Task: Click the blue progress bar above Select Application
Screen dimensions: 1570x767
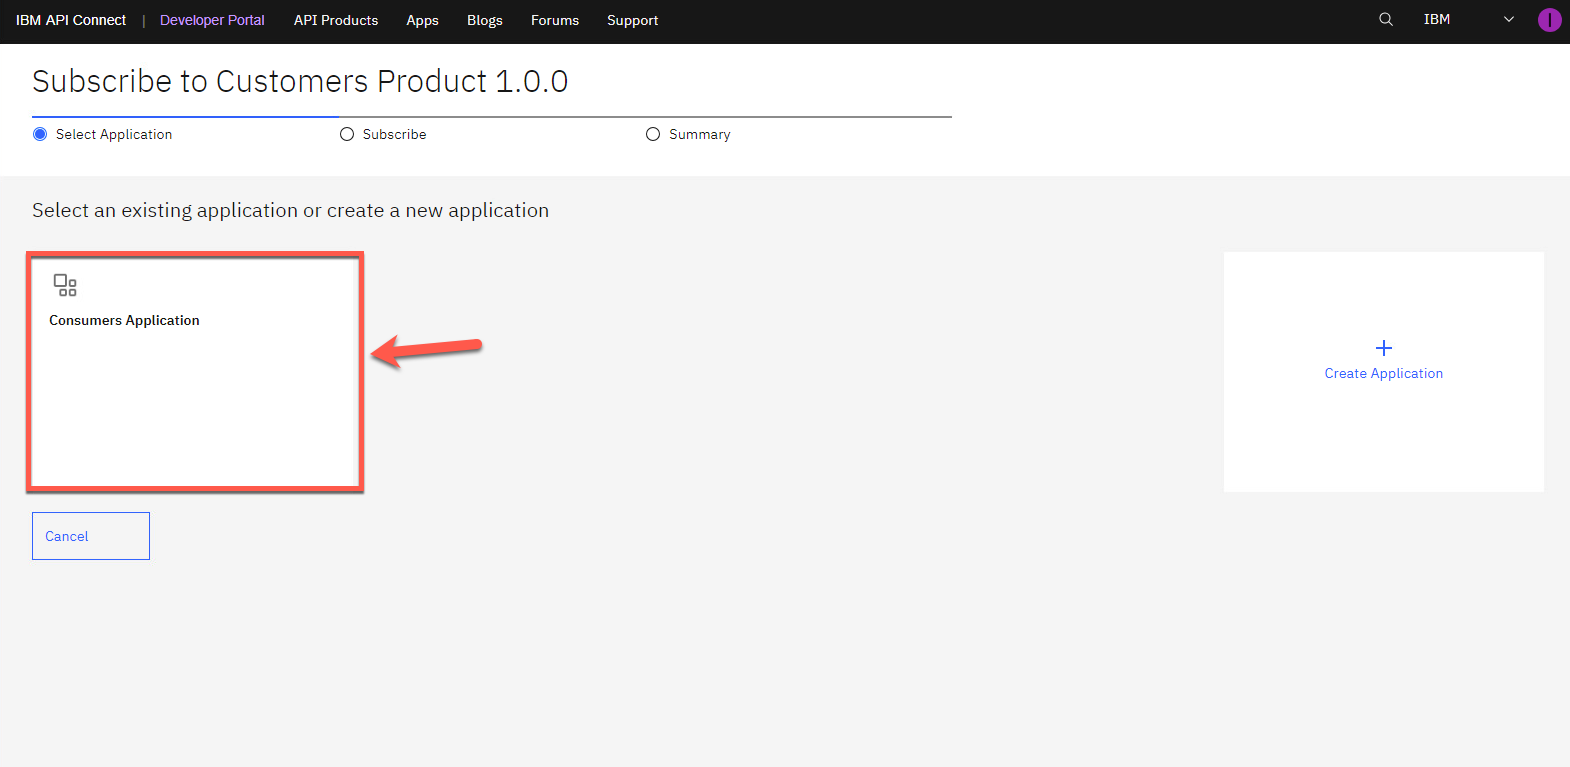Action: click(x=185, y=117)
